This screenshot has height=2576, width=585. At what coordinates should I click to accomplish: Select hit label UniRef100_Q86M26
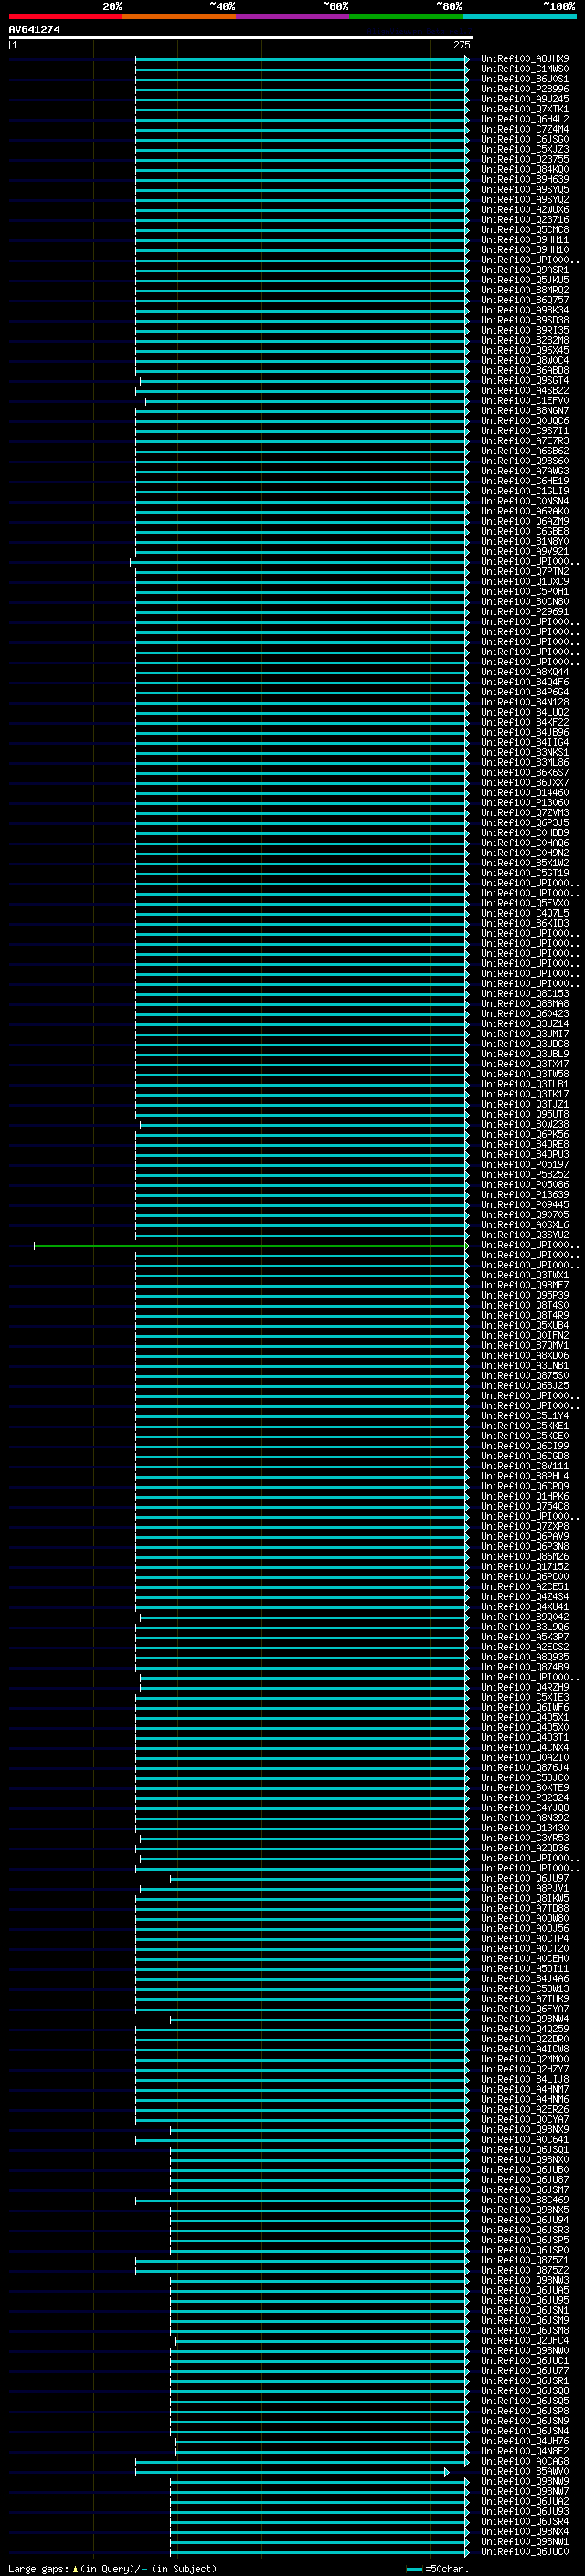click(x=525, y=1557)
